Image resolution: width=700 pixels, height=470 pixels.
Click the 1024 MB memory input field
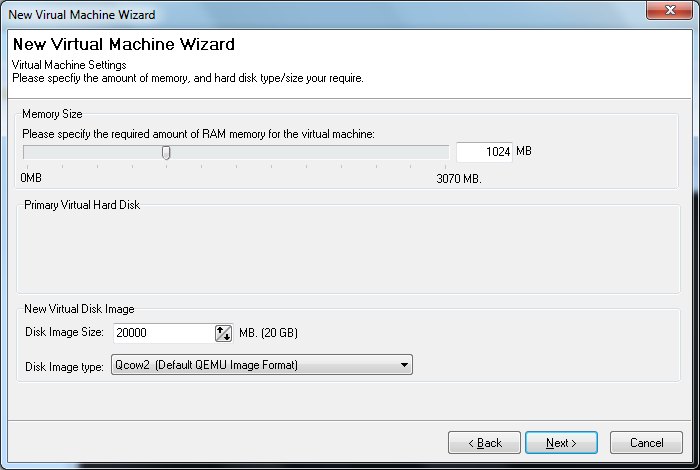484,152
